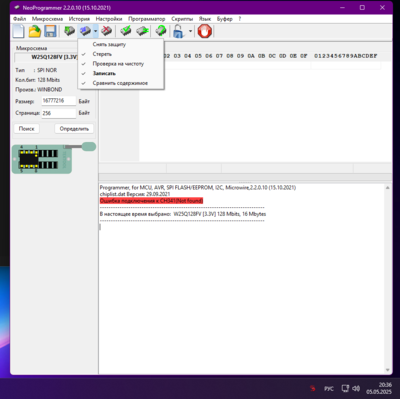Collapse the write chip dropdown arrow
Image resolution: width=400 pixels, height=399 pixels.
coord(95,31)
